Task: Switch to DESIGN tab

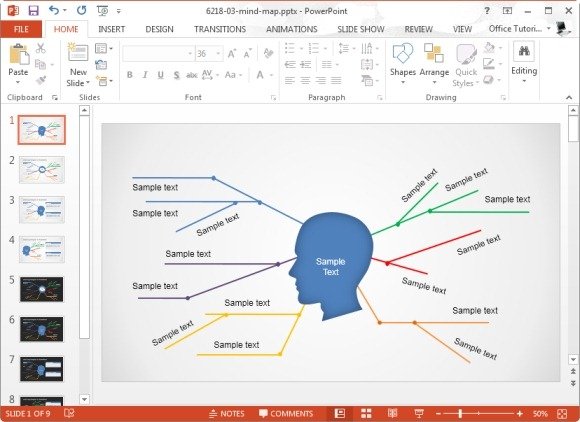Action: click(x=159, y=29)
